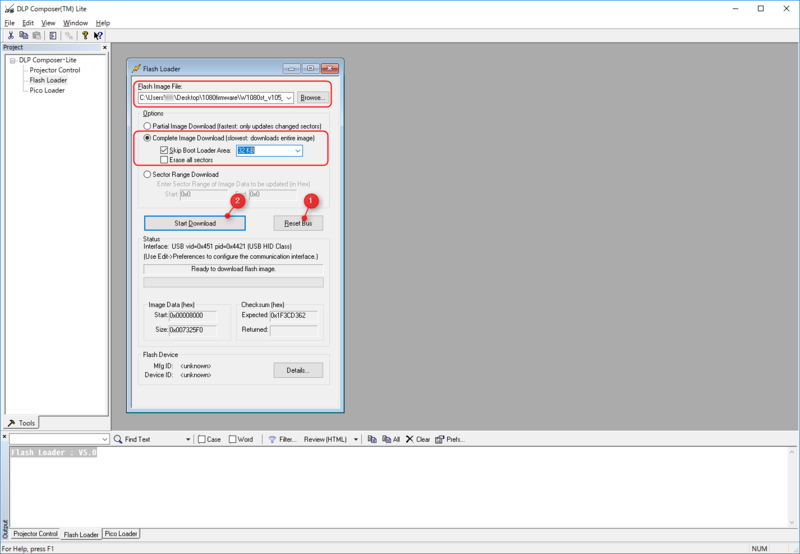800x554 pixels.
Task: Close the output pane with its X
Action: (x=5, y=437)
